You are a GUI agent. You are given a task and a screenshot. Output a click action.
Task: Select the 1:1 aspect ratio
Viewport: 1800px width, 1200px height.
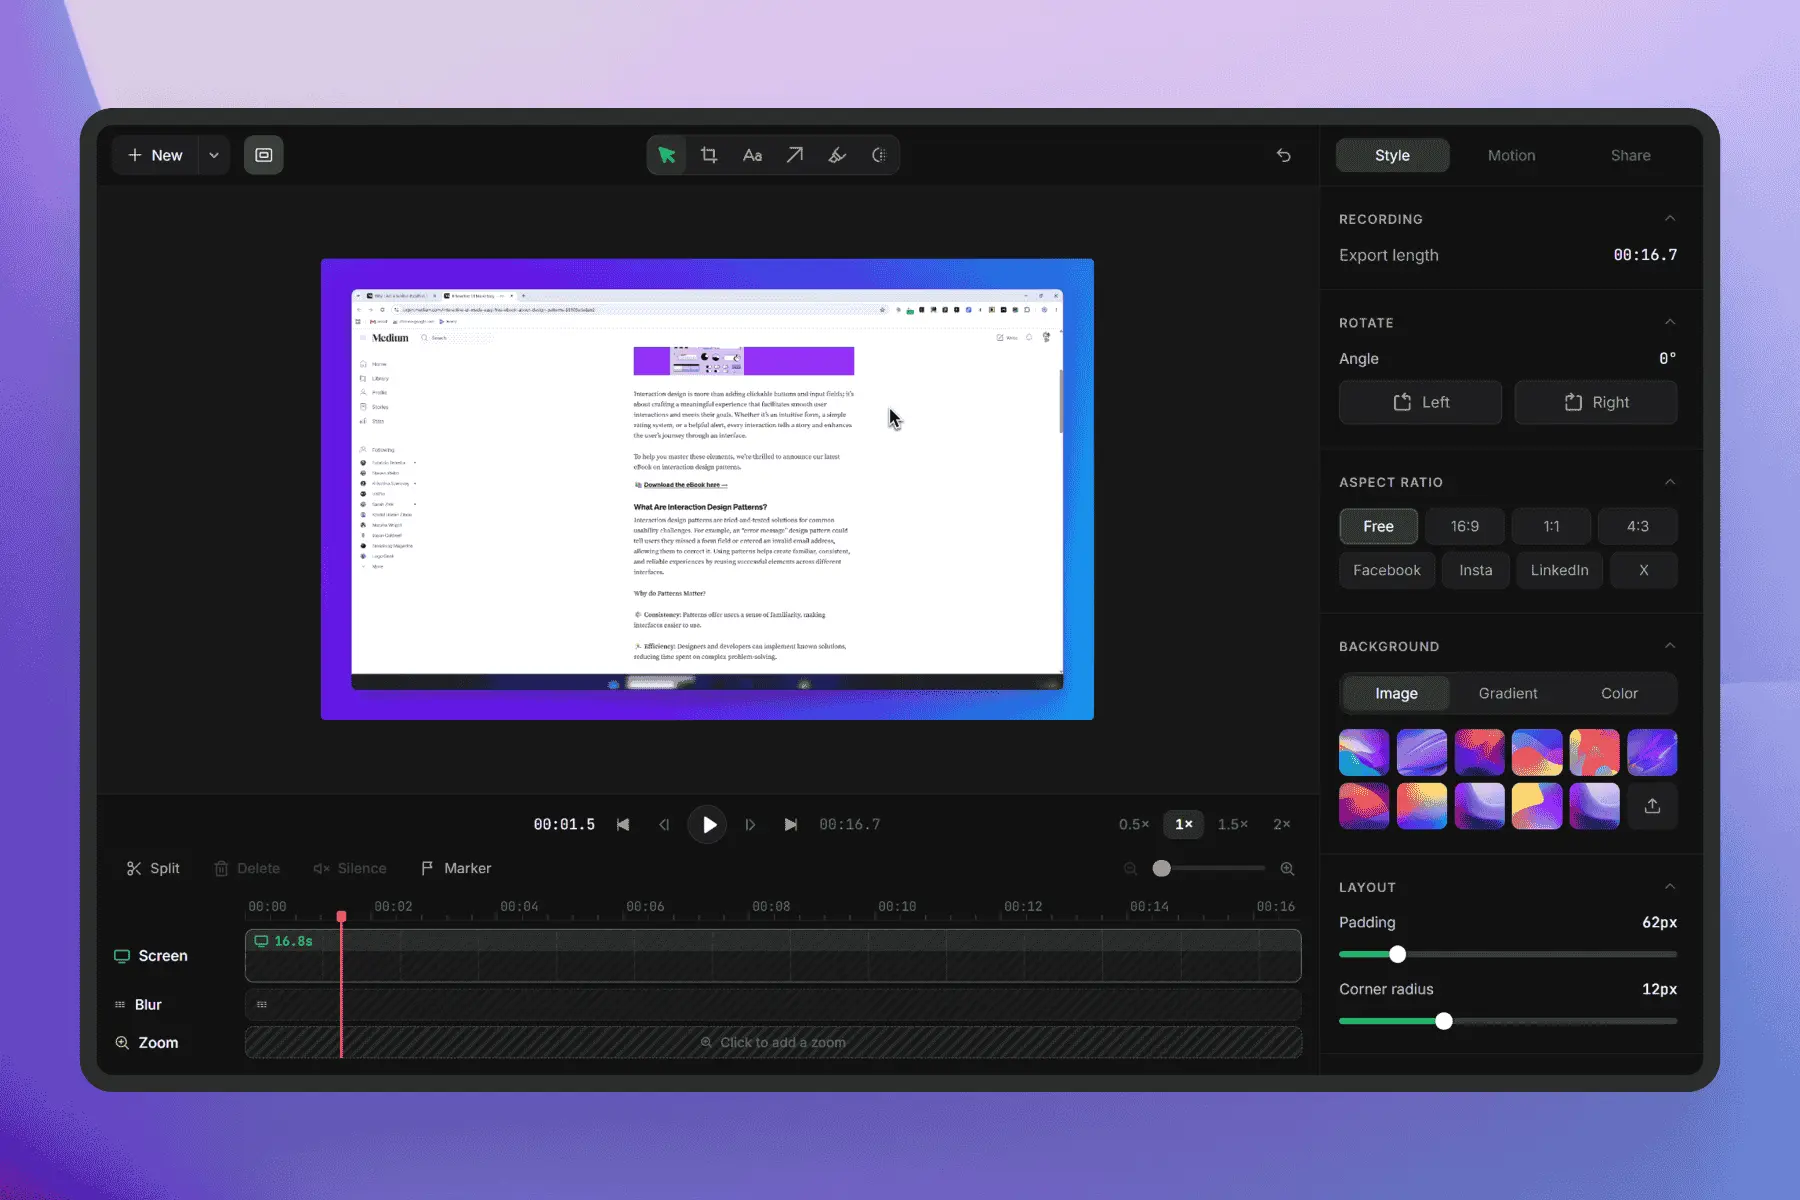[x=1551, y=526]
